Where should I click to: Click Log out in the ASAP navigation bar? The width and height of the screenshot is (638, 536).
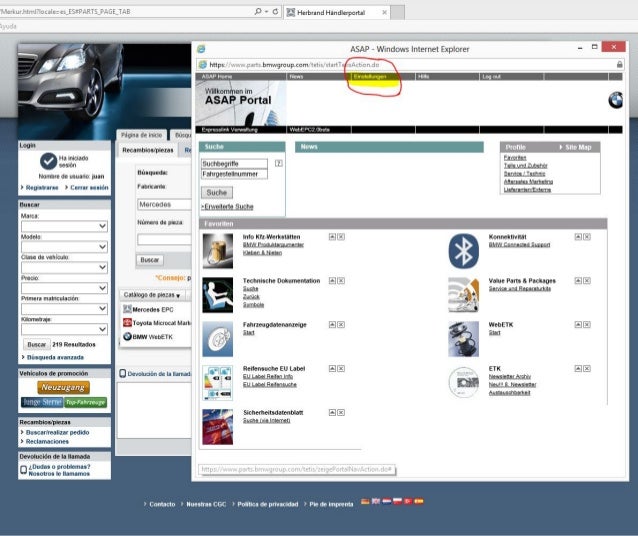click(x=491, y=77)
